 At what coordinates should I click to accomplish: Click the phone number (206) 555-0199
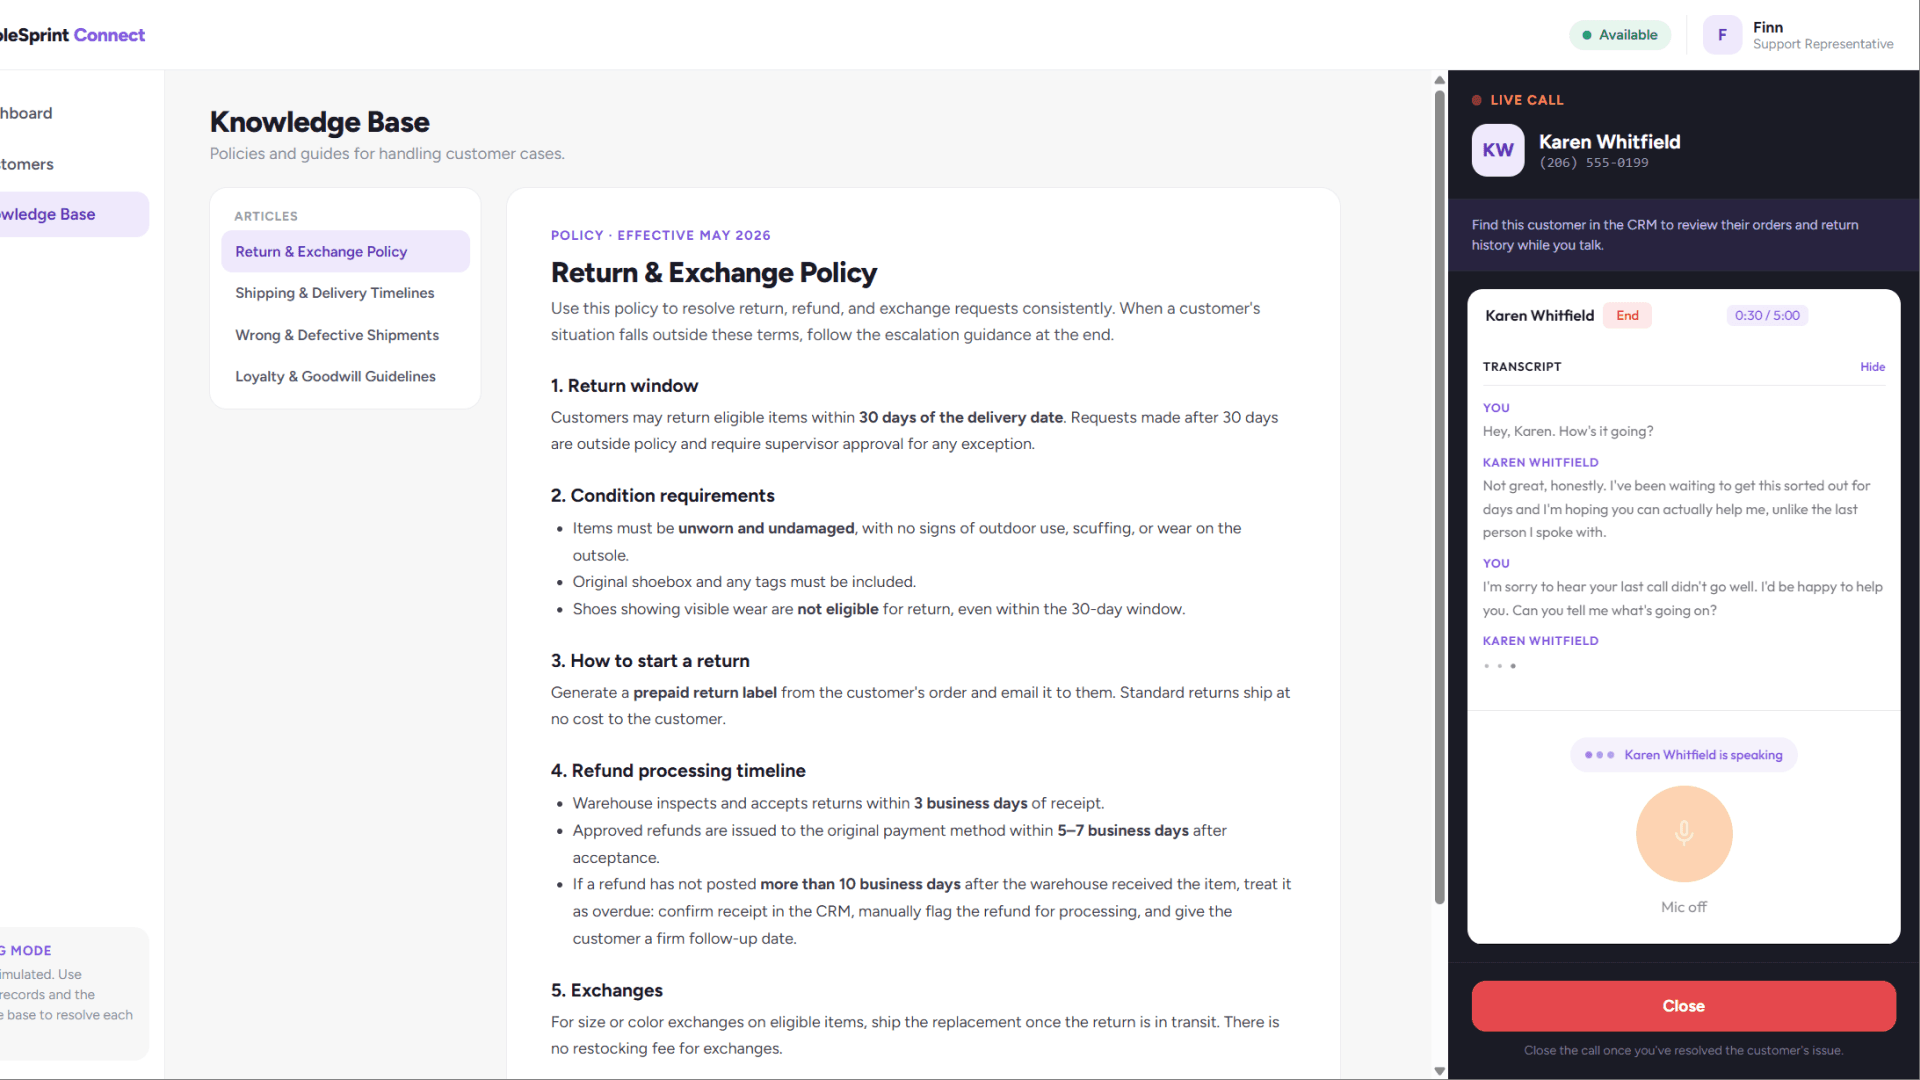point(1594,163)
